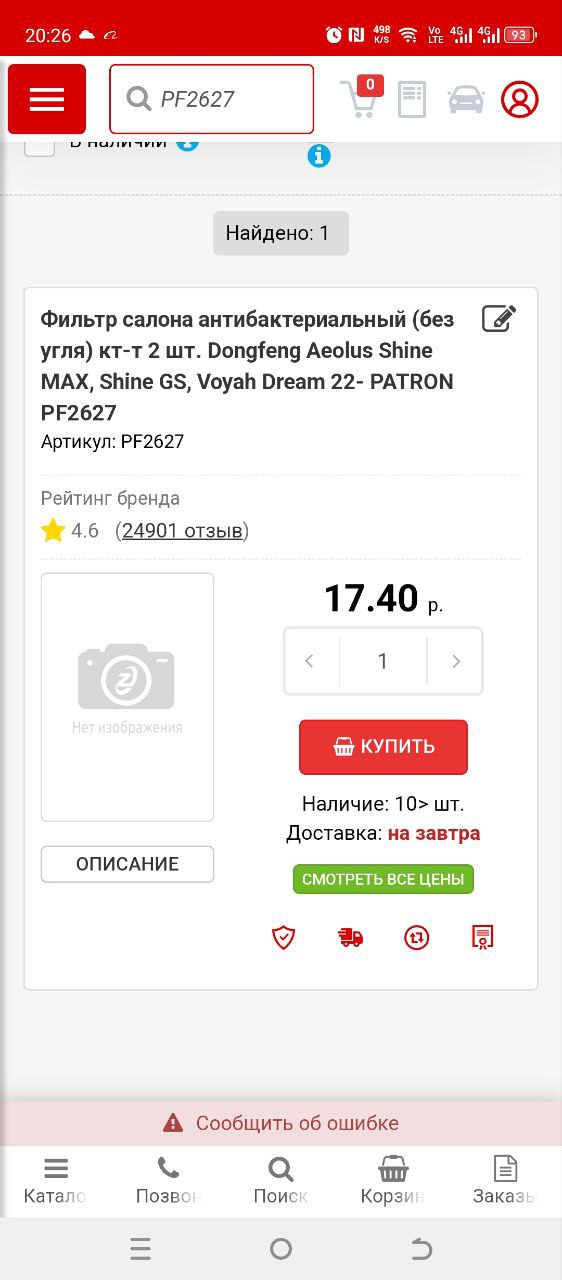Increase quantity with the right arrow
This screenshot has width=562, height=1280.
click(455, 661)
